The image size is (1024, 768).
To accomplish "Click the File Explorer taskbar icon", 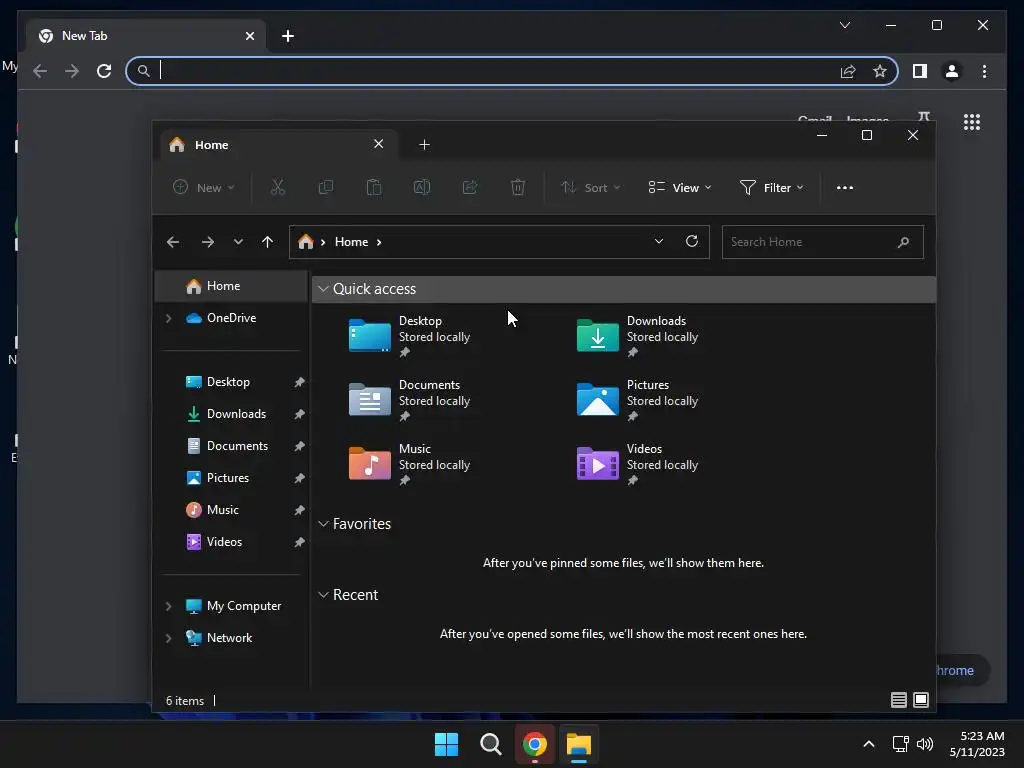I will (579, 744).
